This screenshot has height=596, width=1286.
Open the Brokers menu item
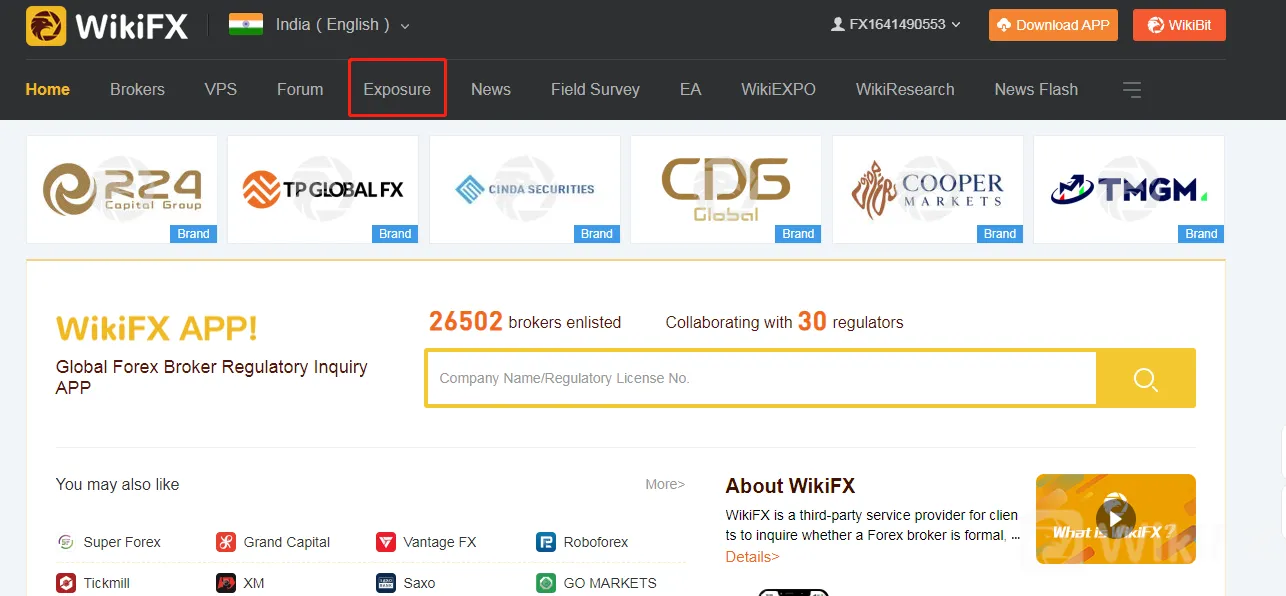pyautogui.click(x=137, y=89)
